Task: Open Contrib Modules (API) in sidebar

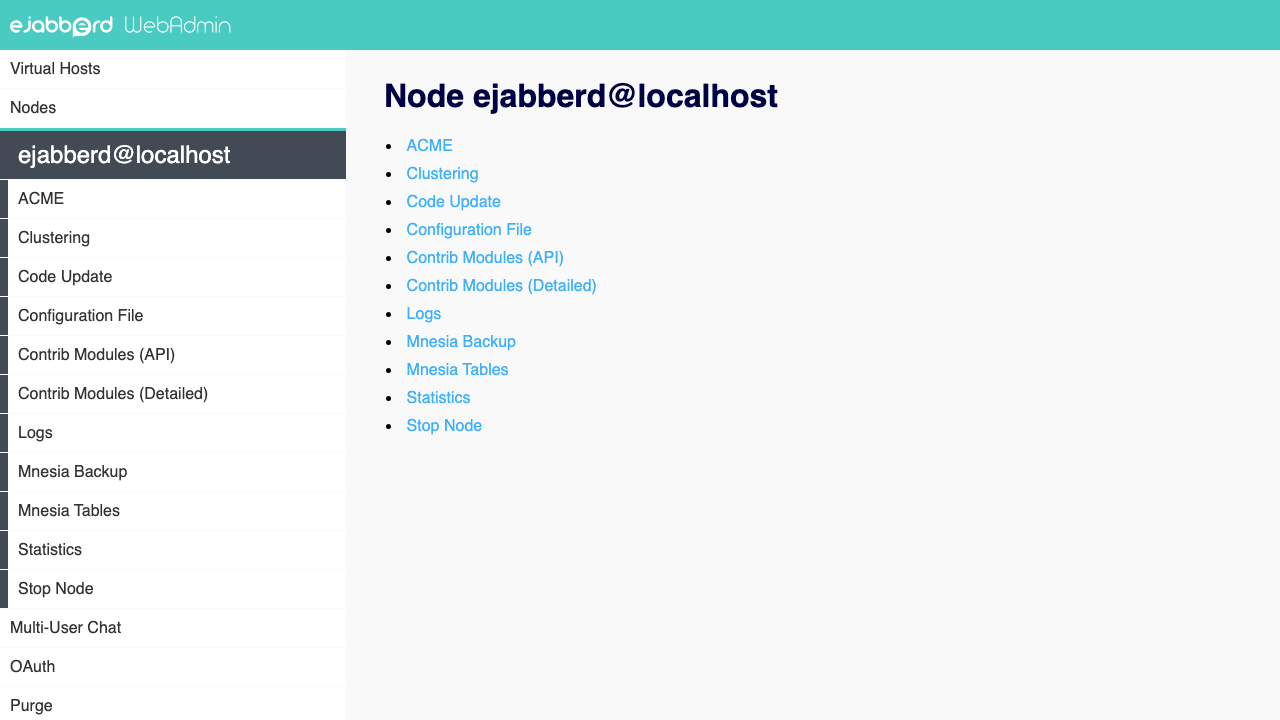Action: 177,355
